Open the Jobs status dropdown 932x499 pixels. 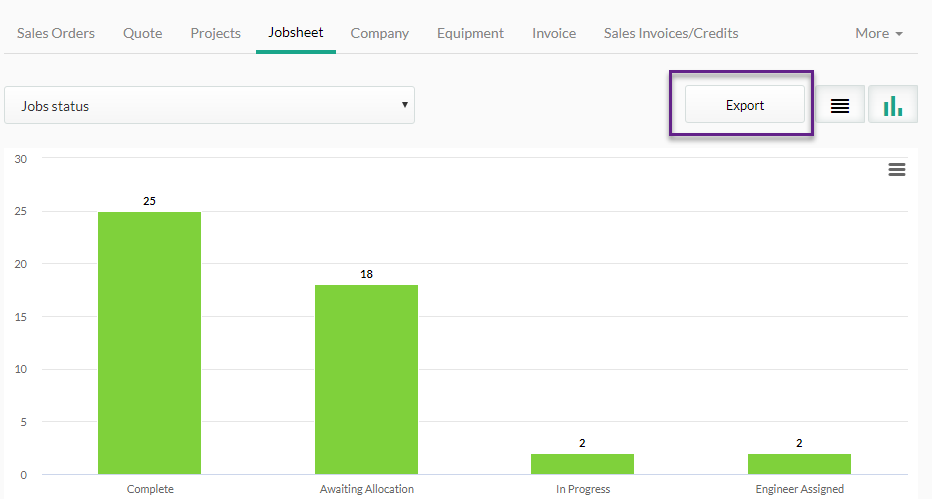[x=209, y=105]
